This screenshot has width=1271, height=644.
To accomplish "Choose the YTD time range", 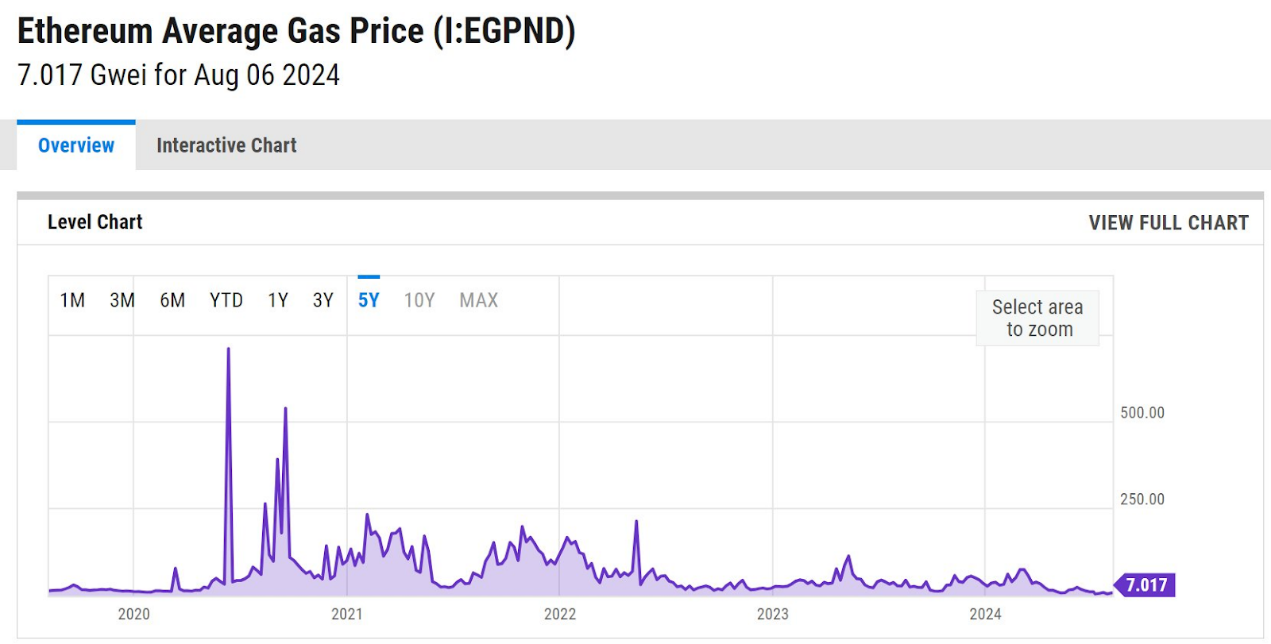I will [x=226, y=300].
